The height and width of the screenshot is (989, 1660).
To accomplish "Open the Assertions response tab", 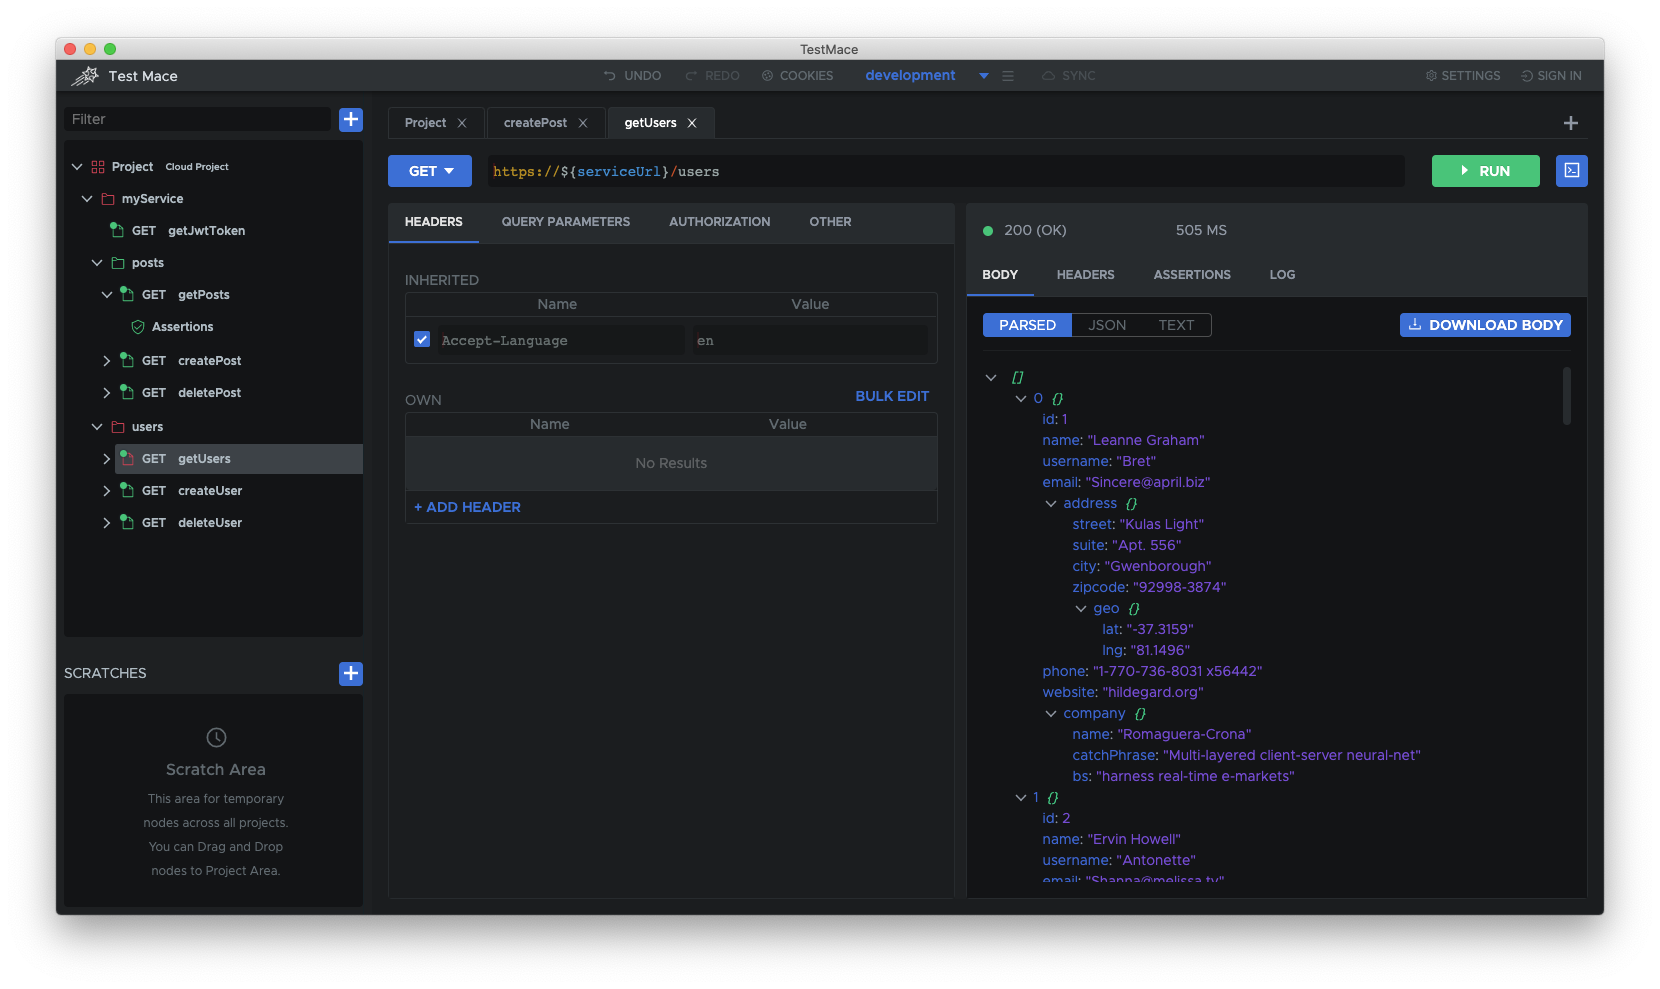I will coord(1192,275).
